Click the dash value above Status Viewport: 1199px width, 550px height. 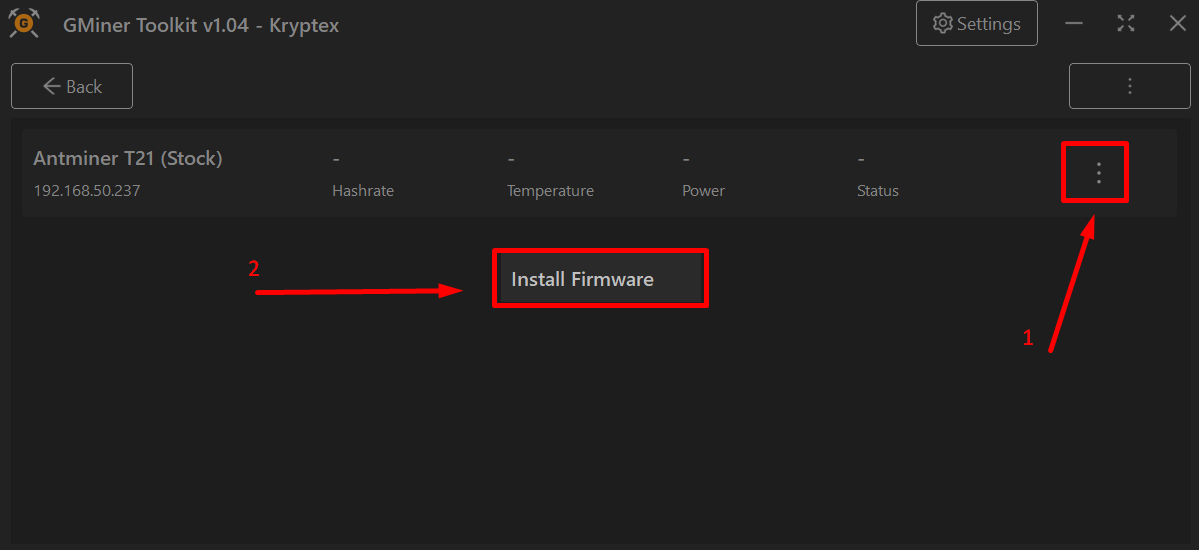[x=861, y=159]
